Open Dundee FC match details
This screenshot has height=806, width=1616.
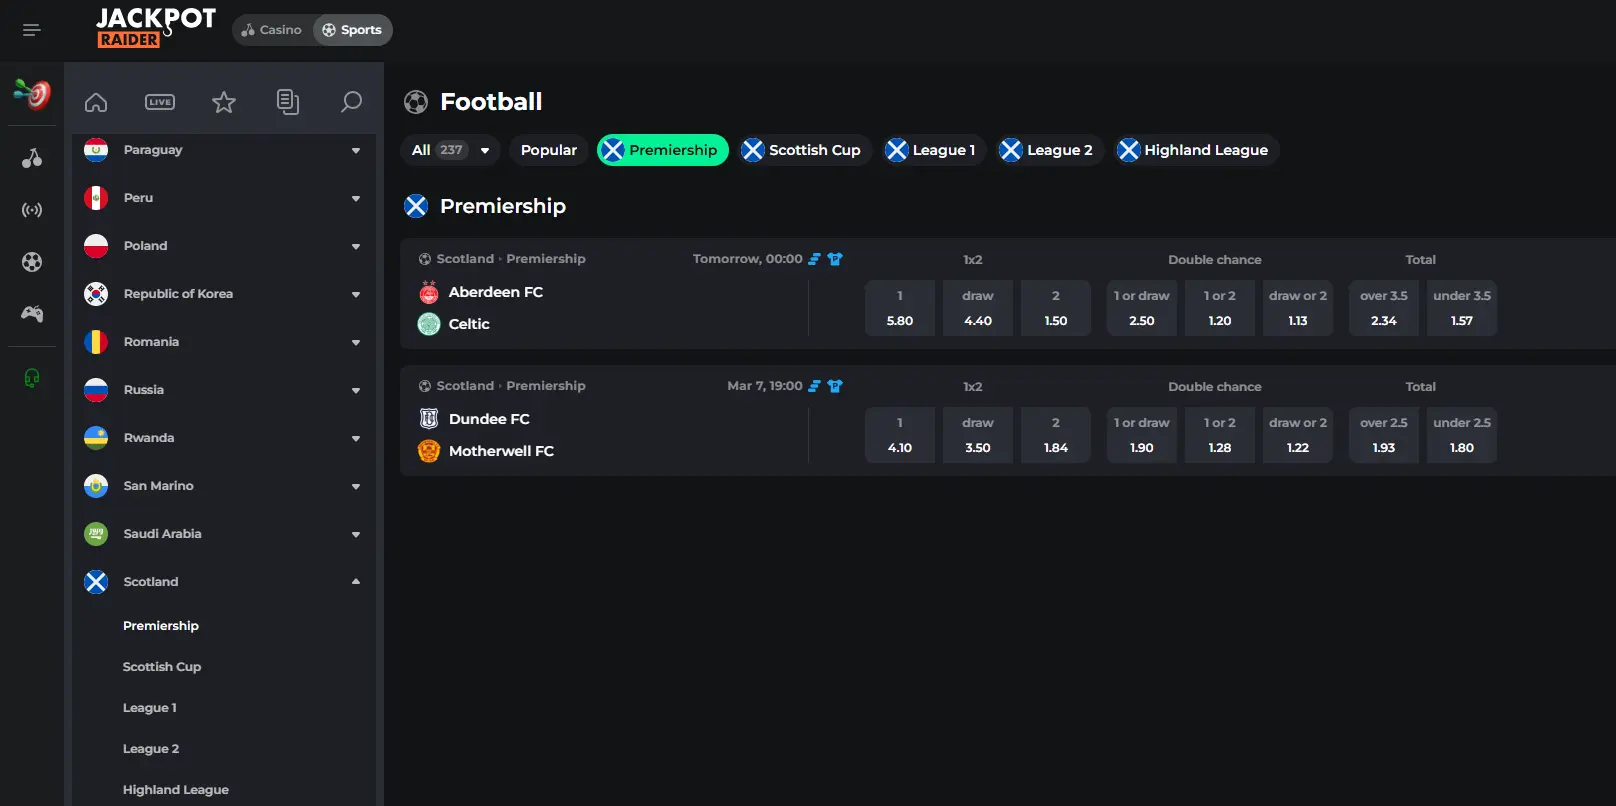pos(489,419)
